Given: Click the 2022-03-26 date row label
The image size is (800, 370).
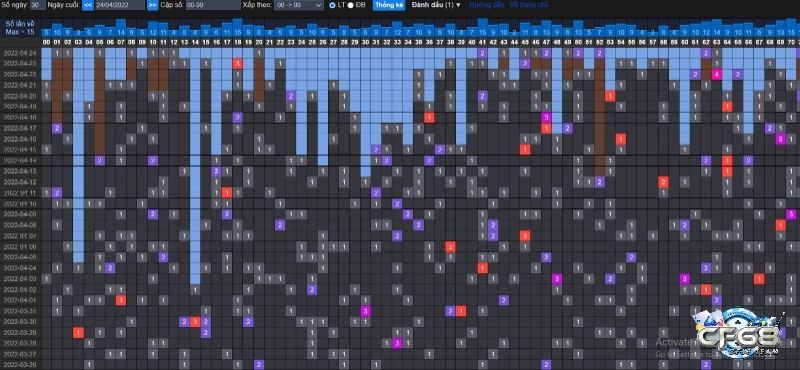Looking at the screenshot, I should click(x=20, y=365).
